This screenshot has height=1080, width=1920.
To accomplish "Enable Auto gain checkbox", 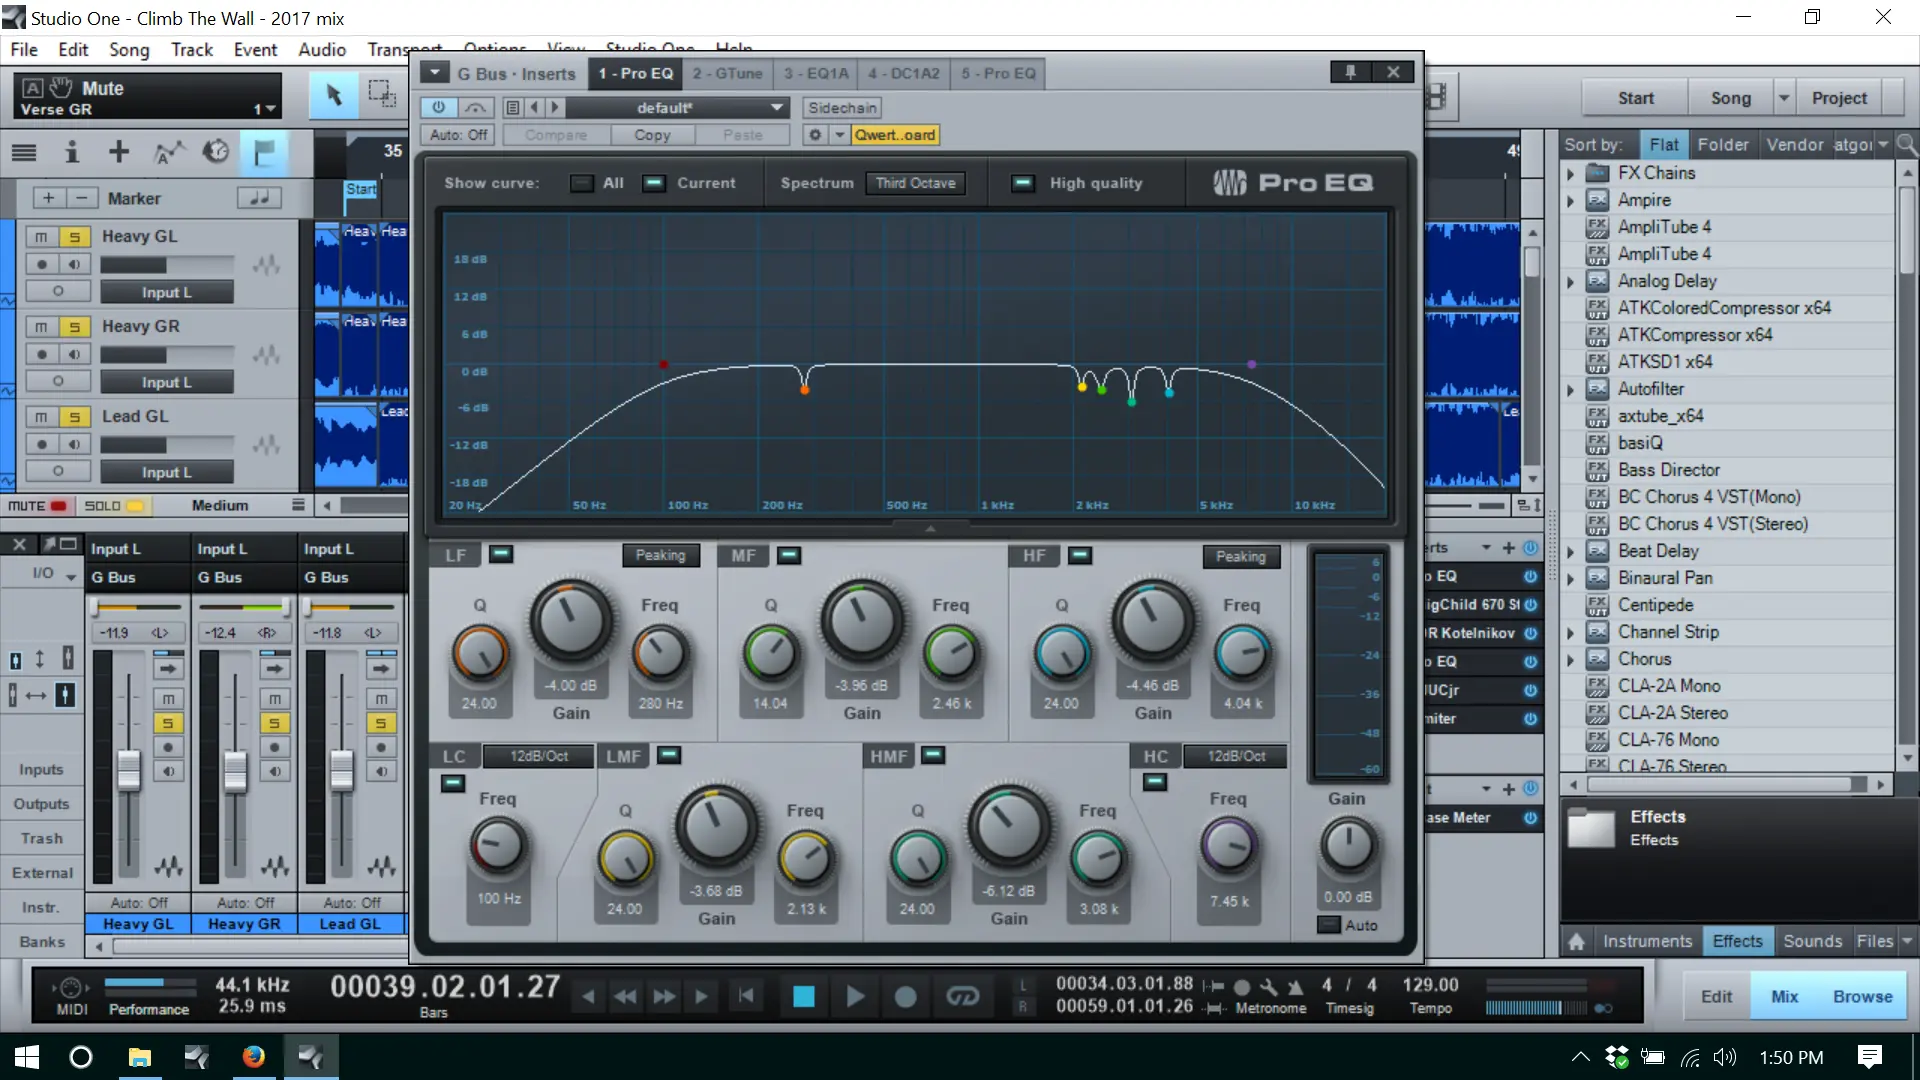I will click(1329, 925).
